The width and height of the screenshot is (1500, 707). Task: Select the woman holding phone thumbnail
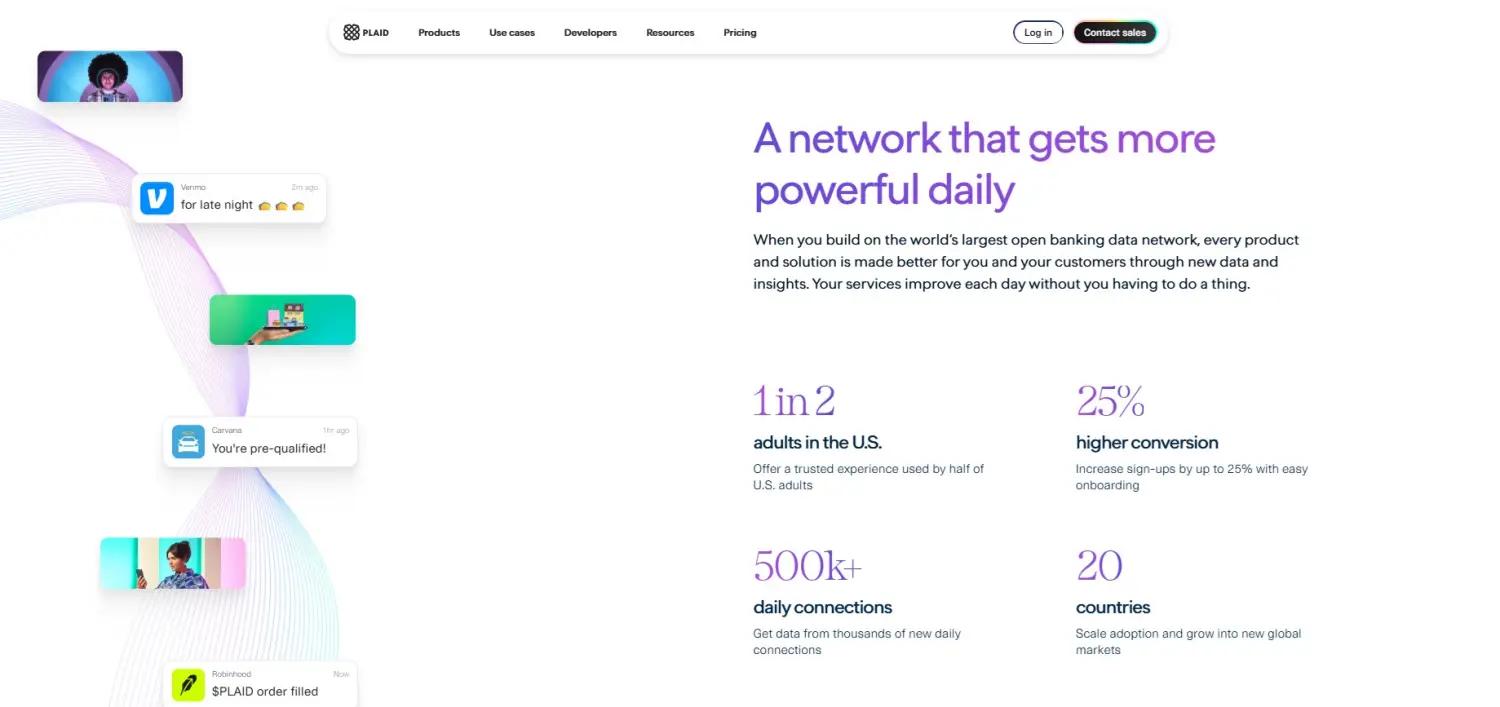(172, 563)
